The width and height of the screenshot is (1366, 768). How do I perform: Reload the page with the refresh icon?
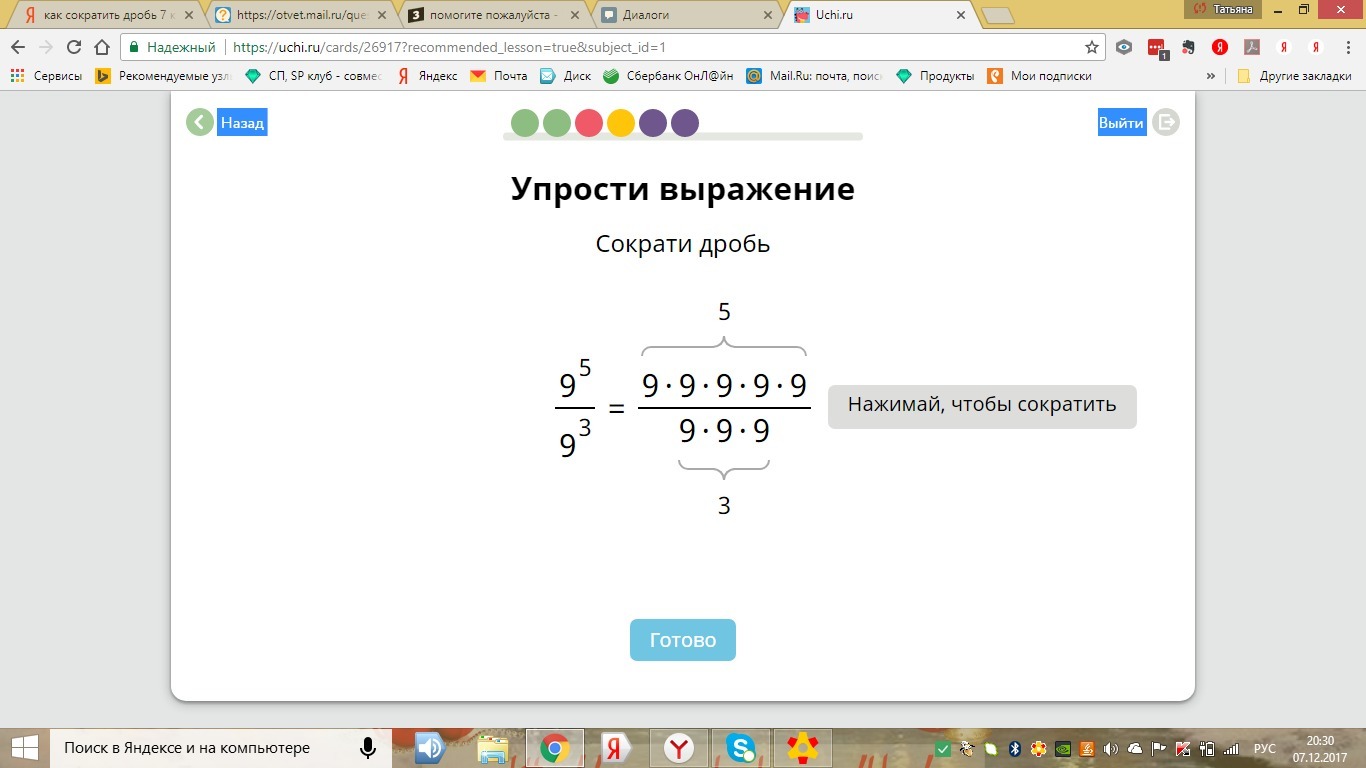(x=74, y=47)
